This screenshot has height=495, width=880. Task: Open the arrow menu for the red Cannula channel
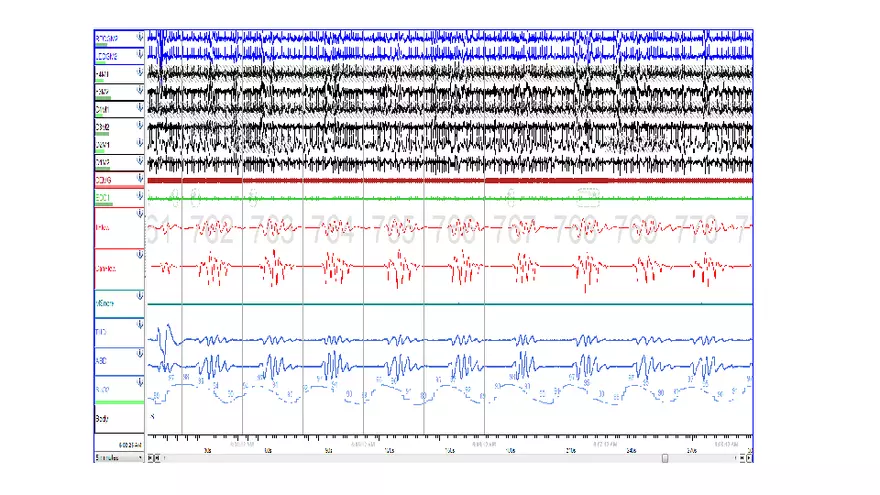click(x=140, y=255)
